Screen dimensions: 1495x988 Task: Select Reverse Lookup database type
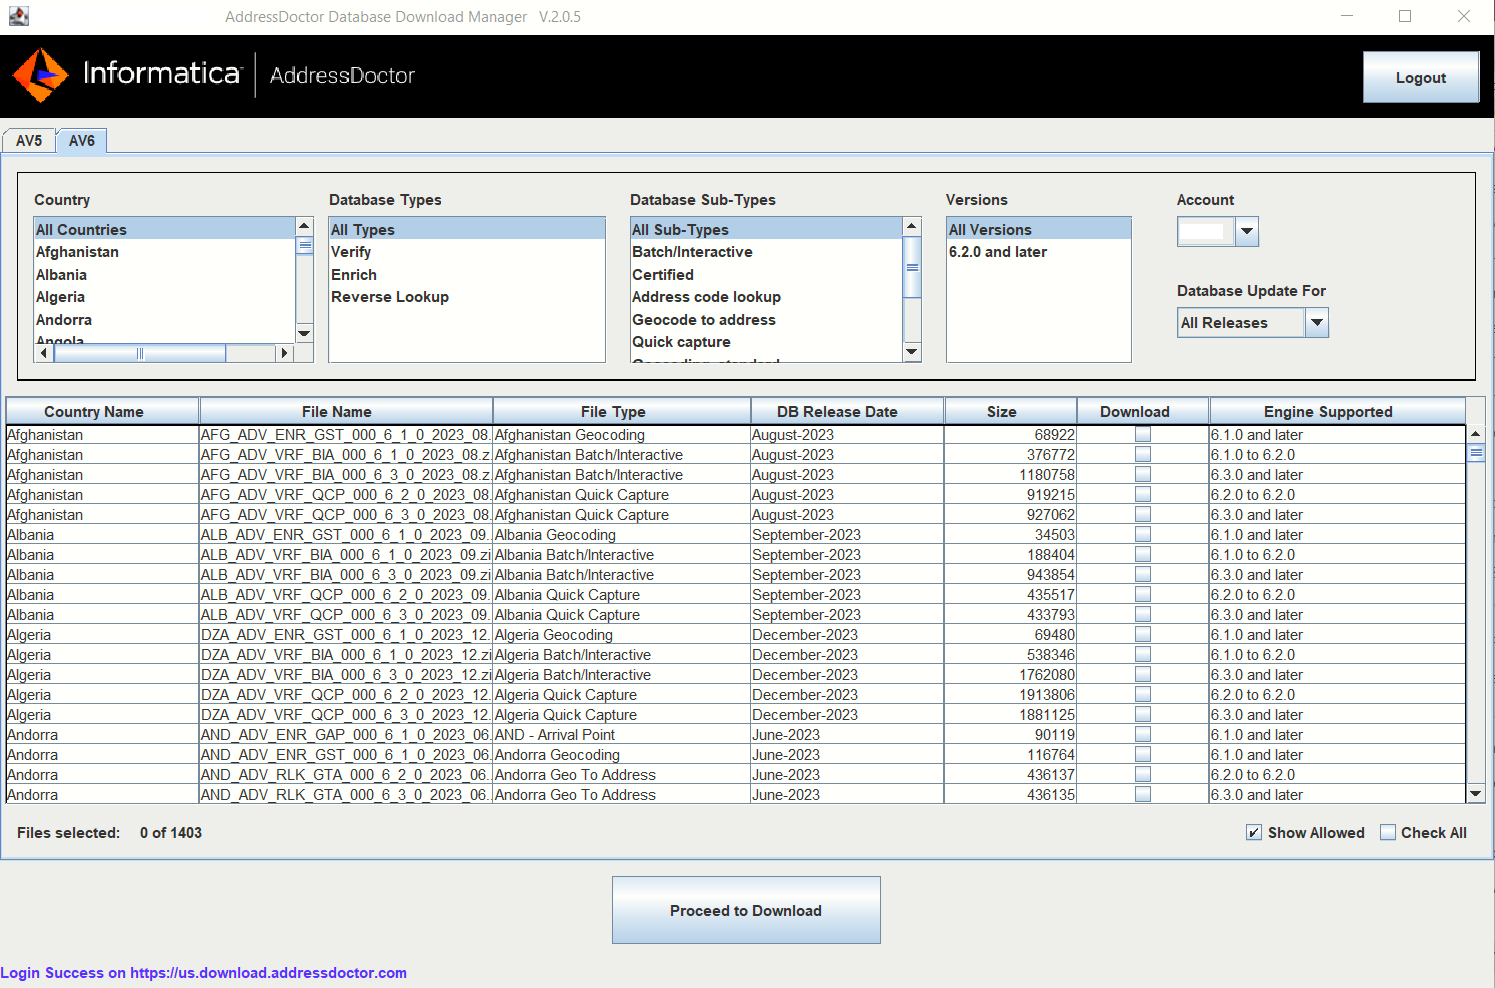pos(467,297)
